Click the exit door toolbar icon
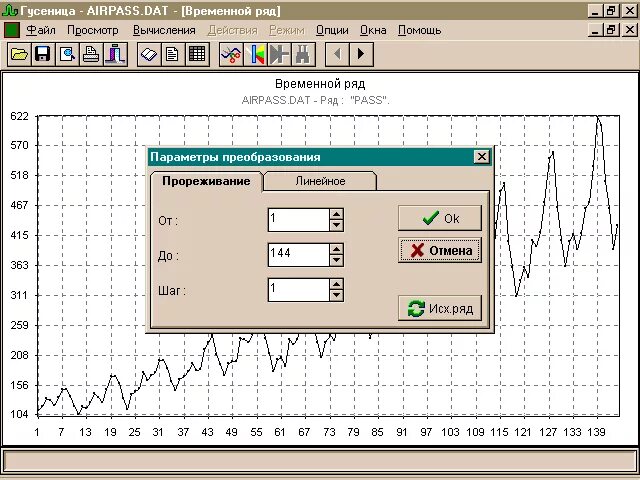Viewport: 640px width, 480px height. point(116,54)
